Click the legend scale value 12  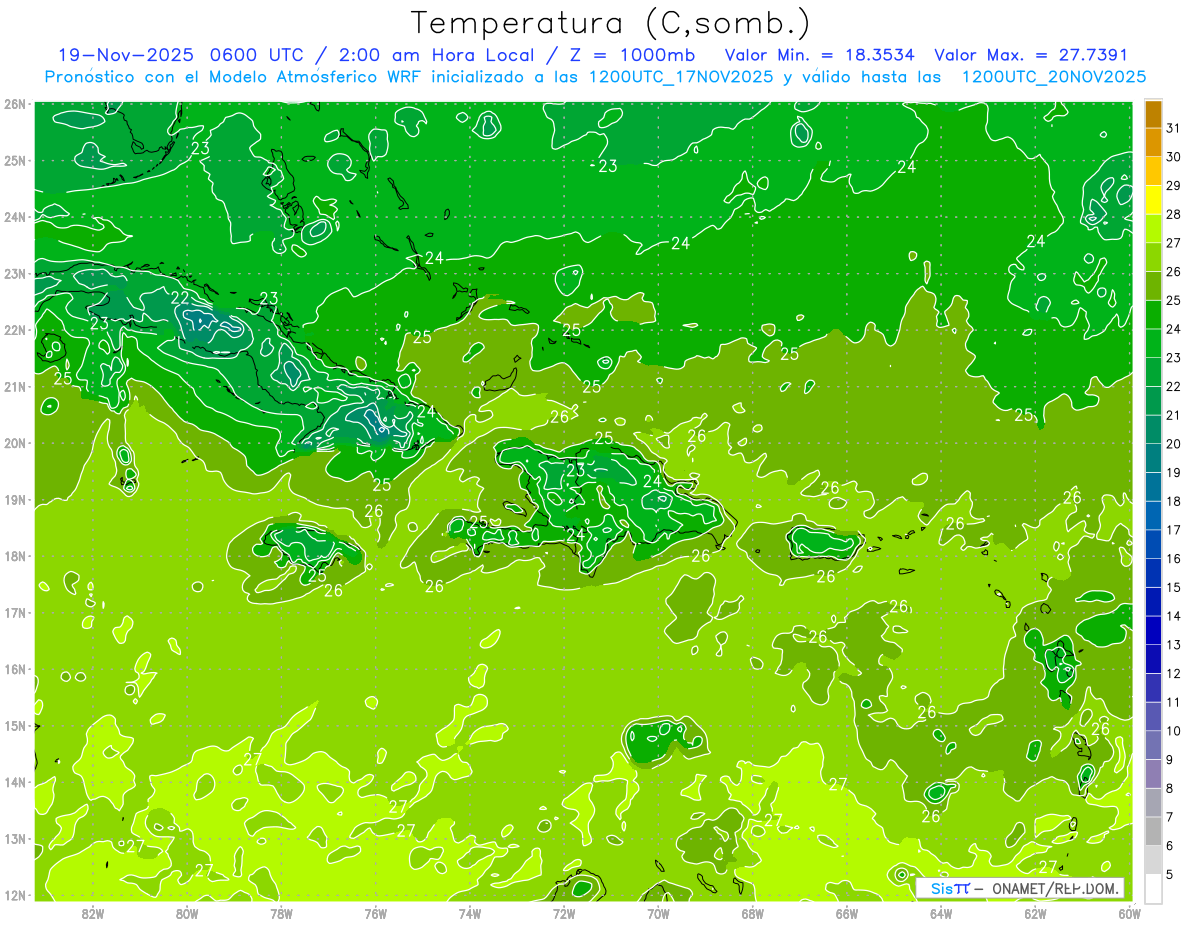[1174, 673]
